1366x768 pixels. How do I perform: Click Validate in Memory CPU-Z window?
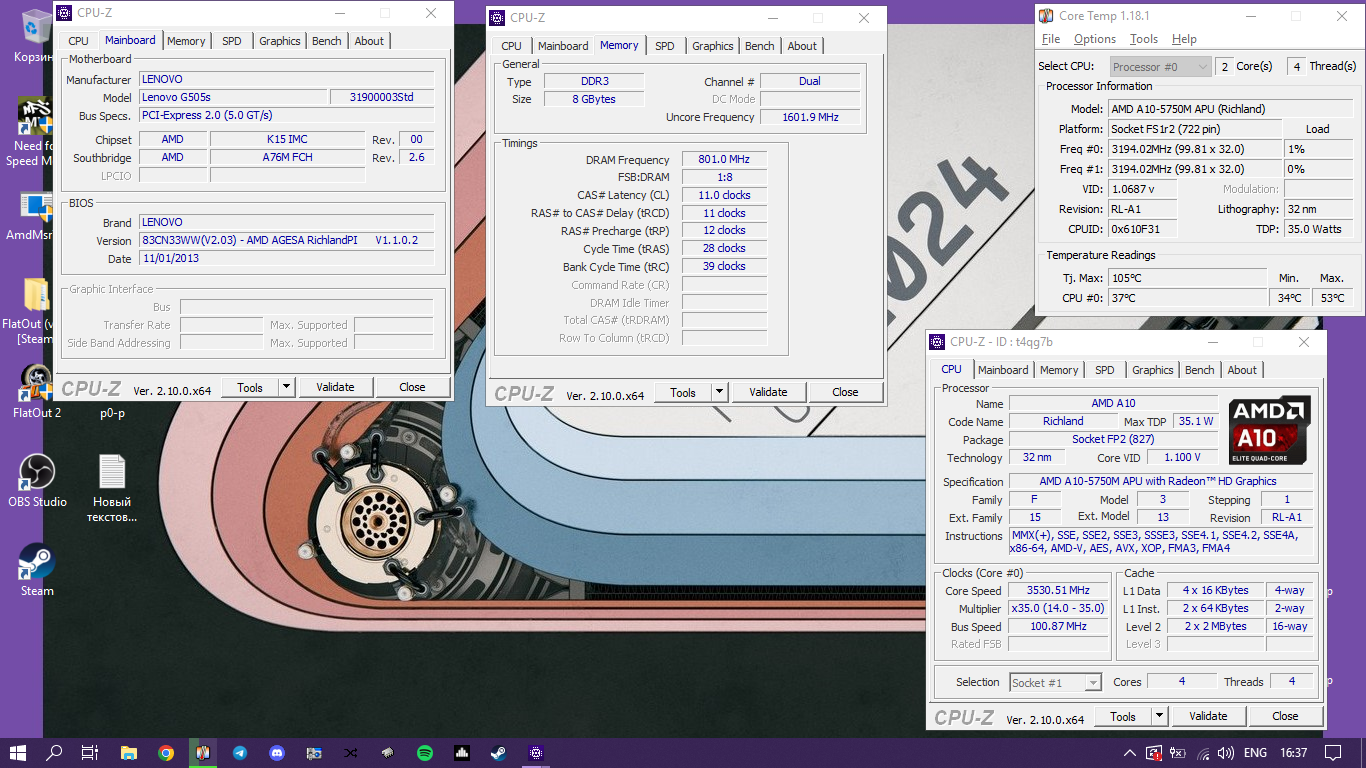coord(768,392)
